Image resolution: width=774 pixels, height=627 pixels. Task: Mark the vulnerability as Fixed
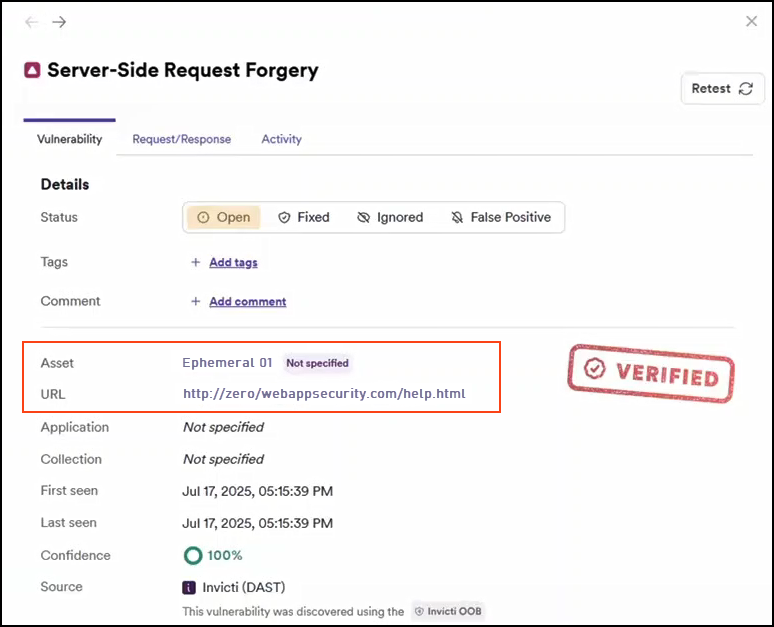click(x=304, y=217)
